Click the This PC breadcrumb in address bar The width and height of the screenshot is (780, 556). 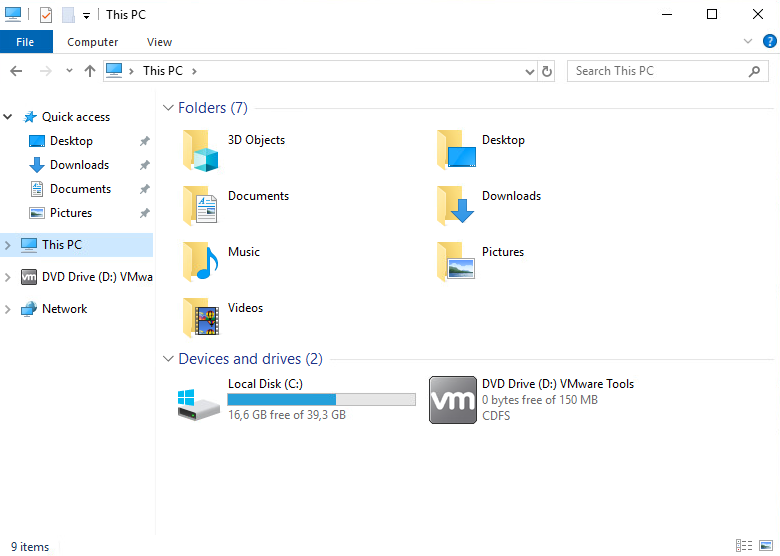163,71
